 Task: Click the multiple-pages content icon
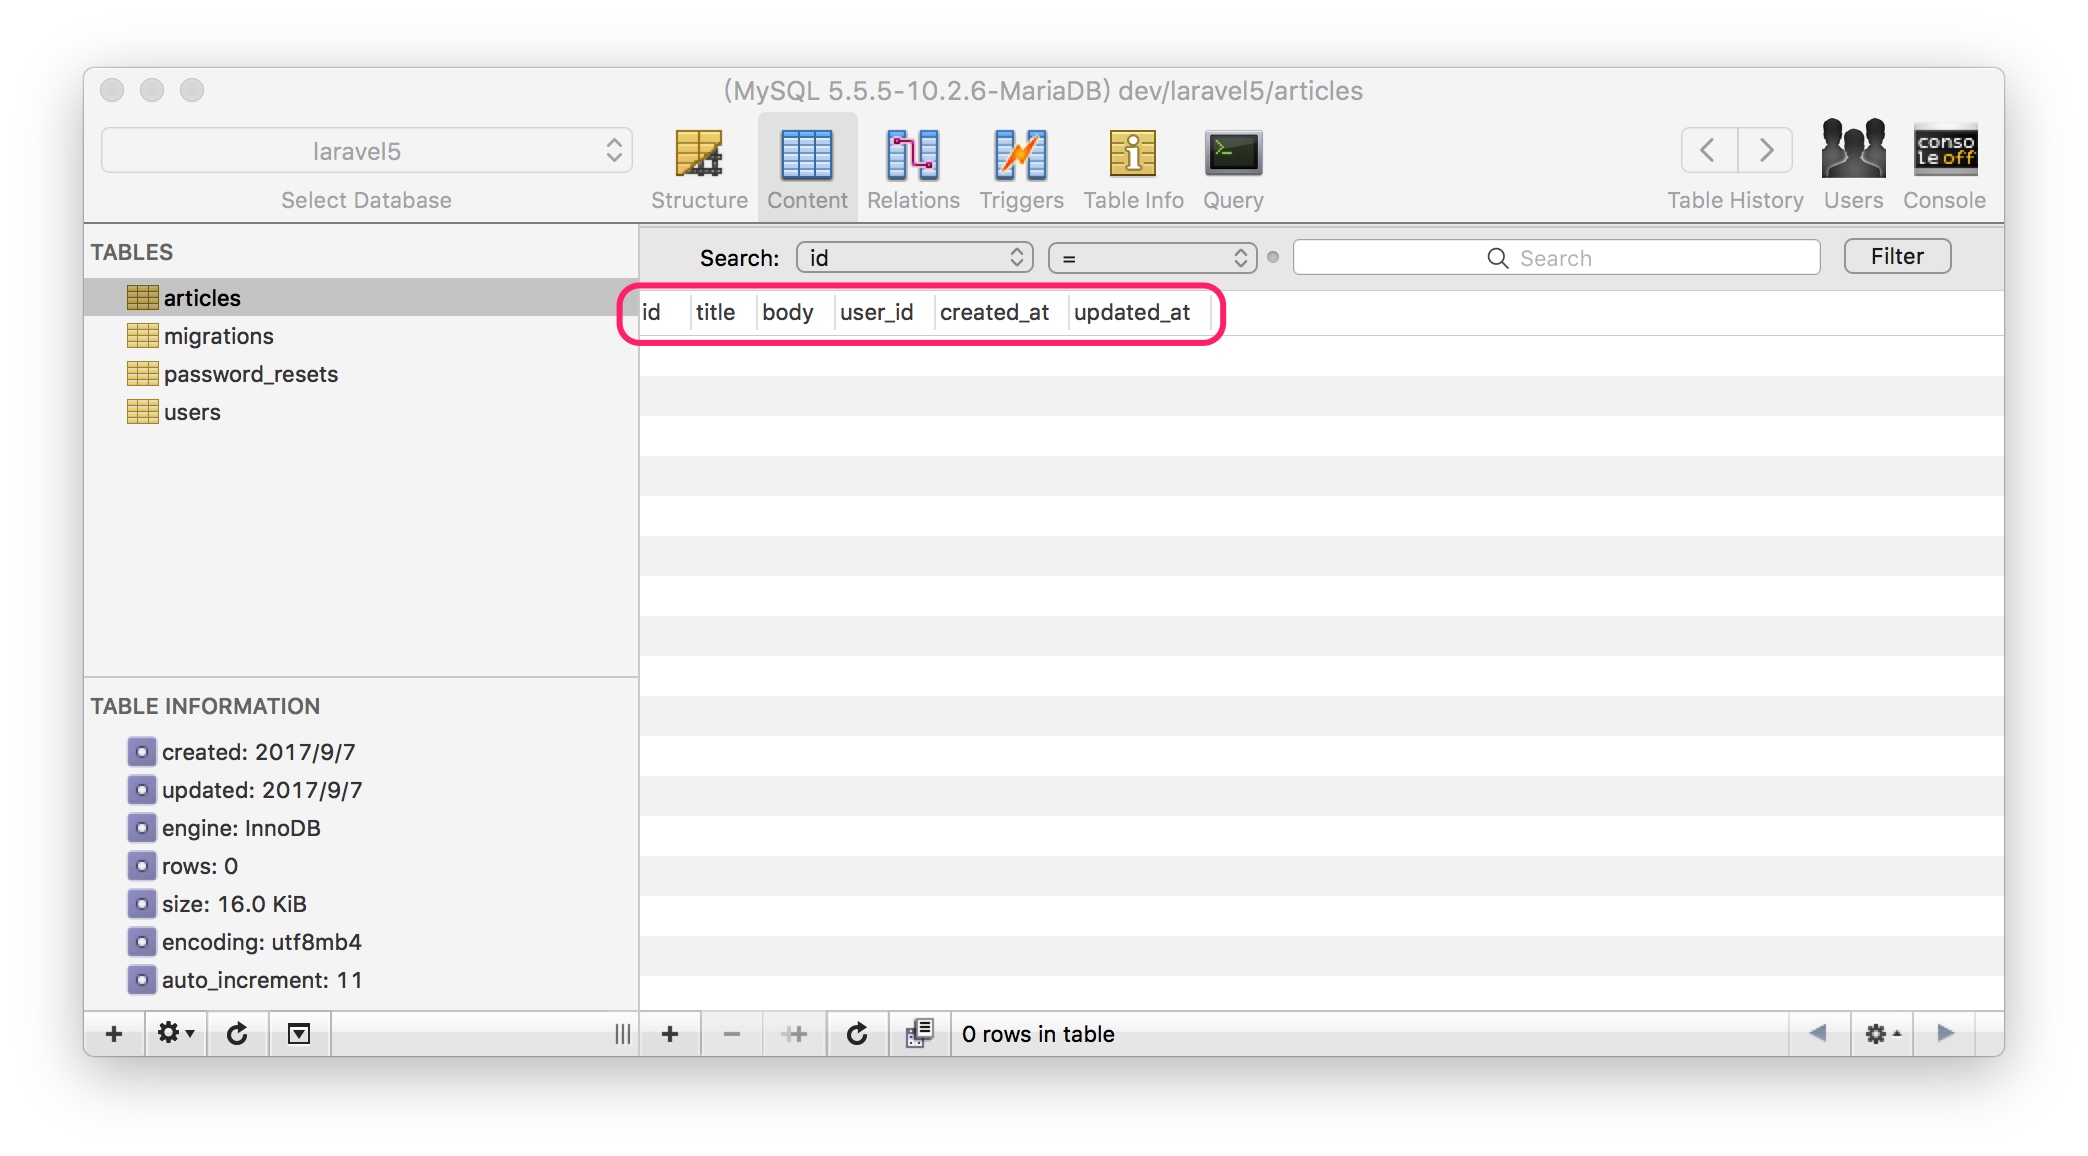(919, 1033)
